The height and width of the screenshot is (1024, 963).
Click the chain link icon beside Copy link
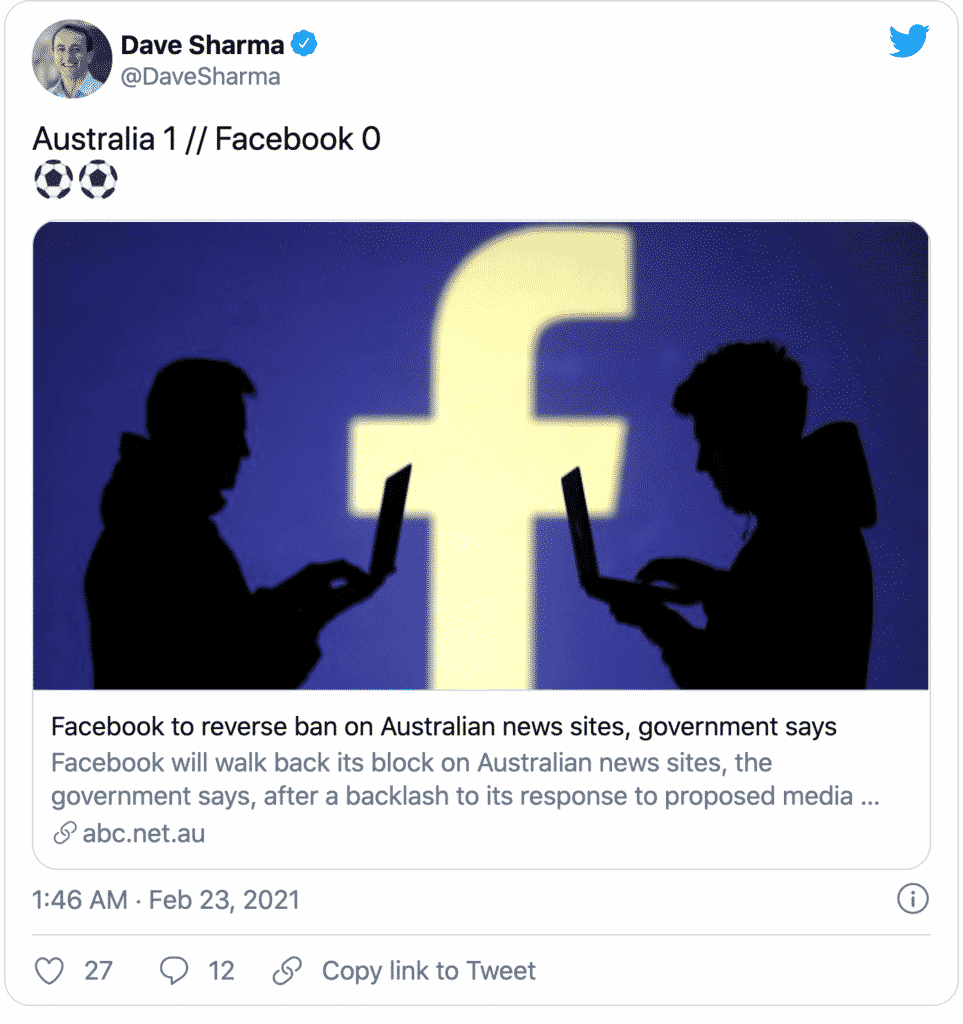coord(288,970)
